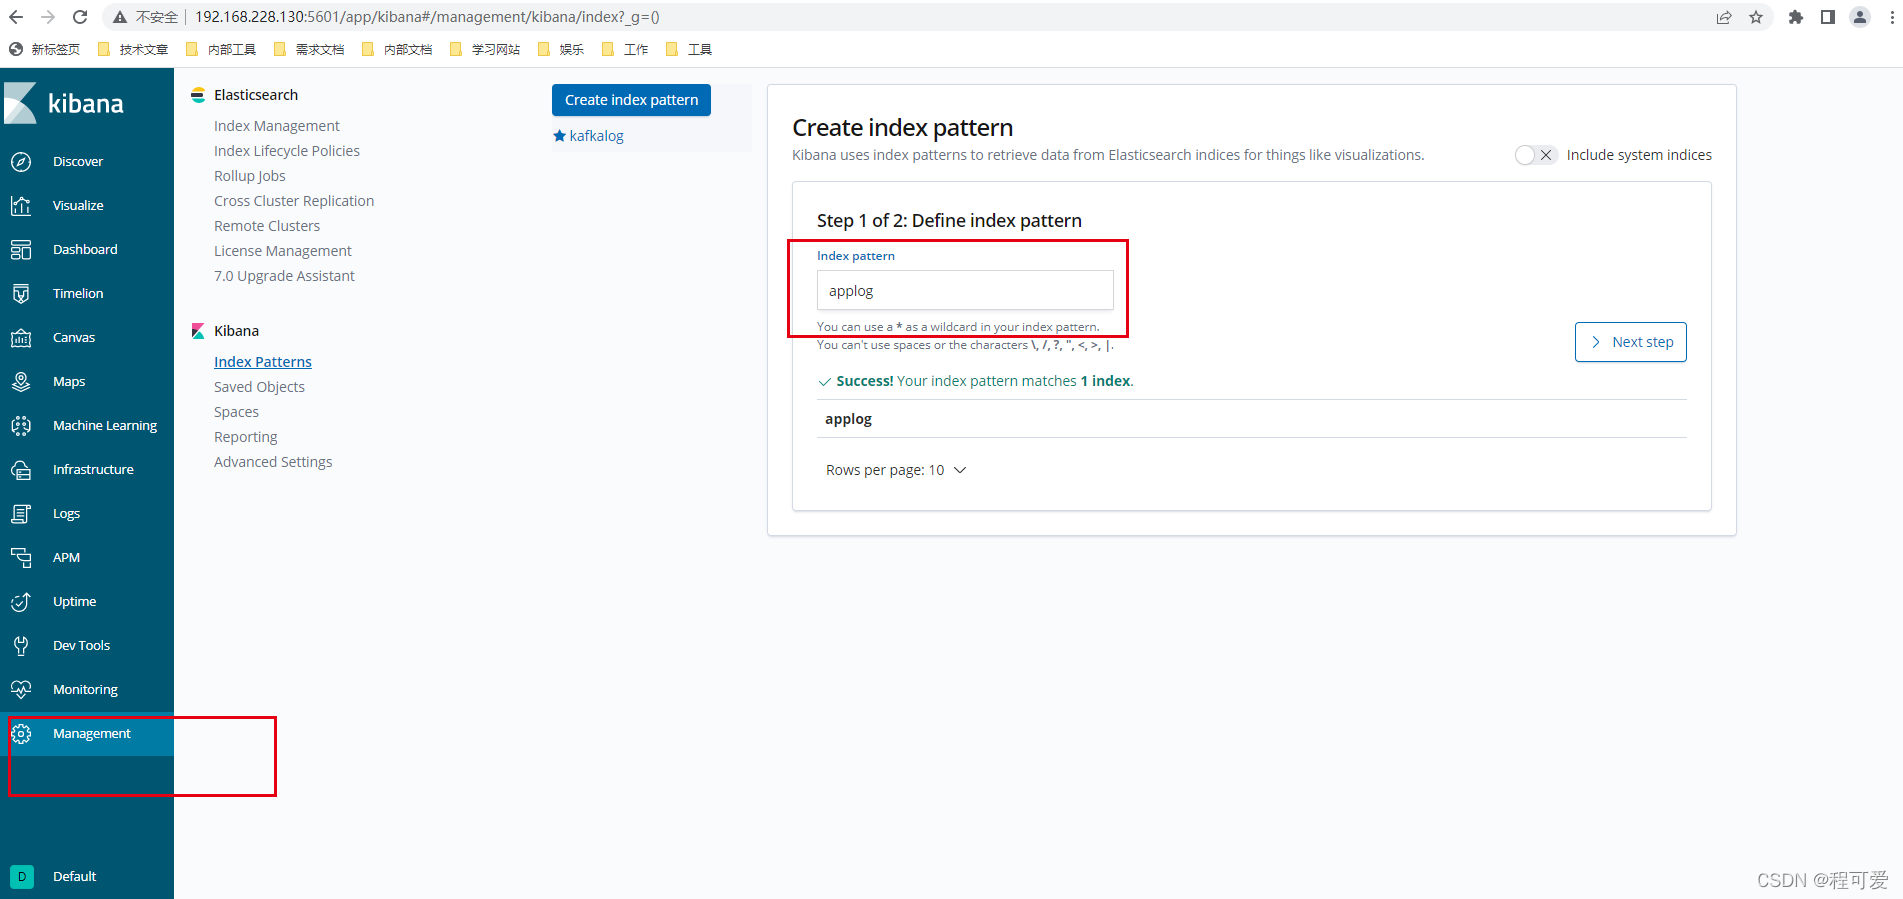This screenshot has width=1903, height=899.
Task: Open the Visualize chart icon
Action: click(21, 206)
